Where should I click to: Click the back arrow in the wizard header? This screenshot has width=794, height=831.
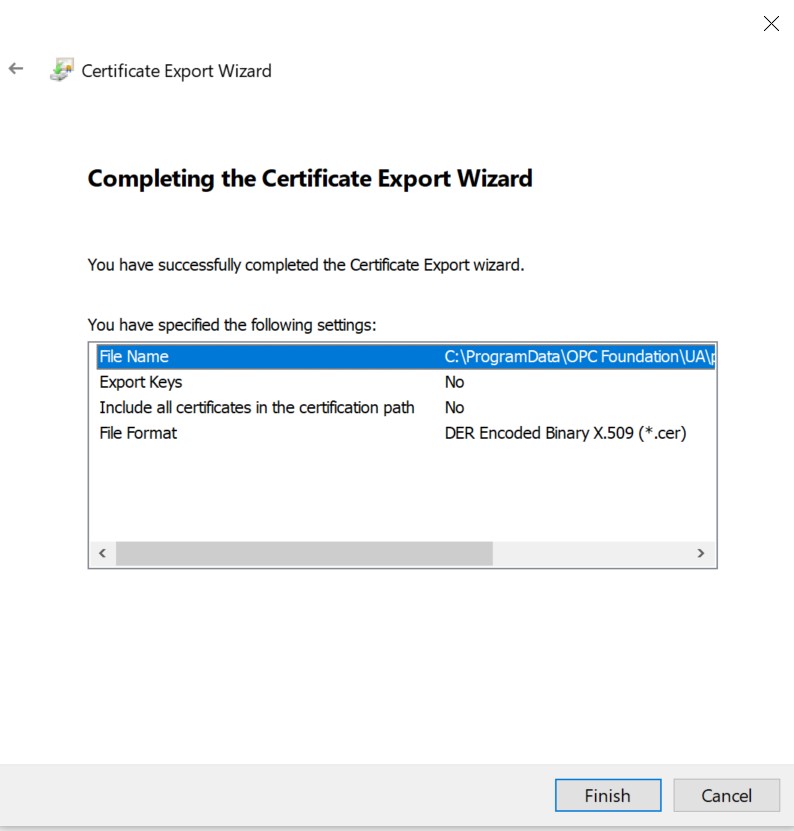pyautogui.click(x=16, y=70)
